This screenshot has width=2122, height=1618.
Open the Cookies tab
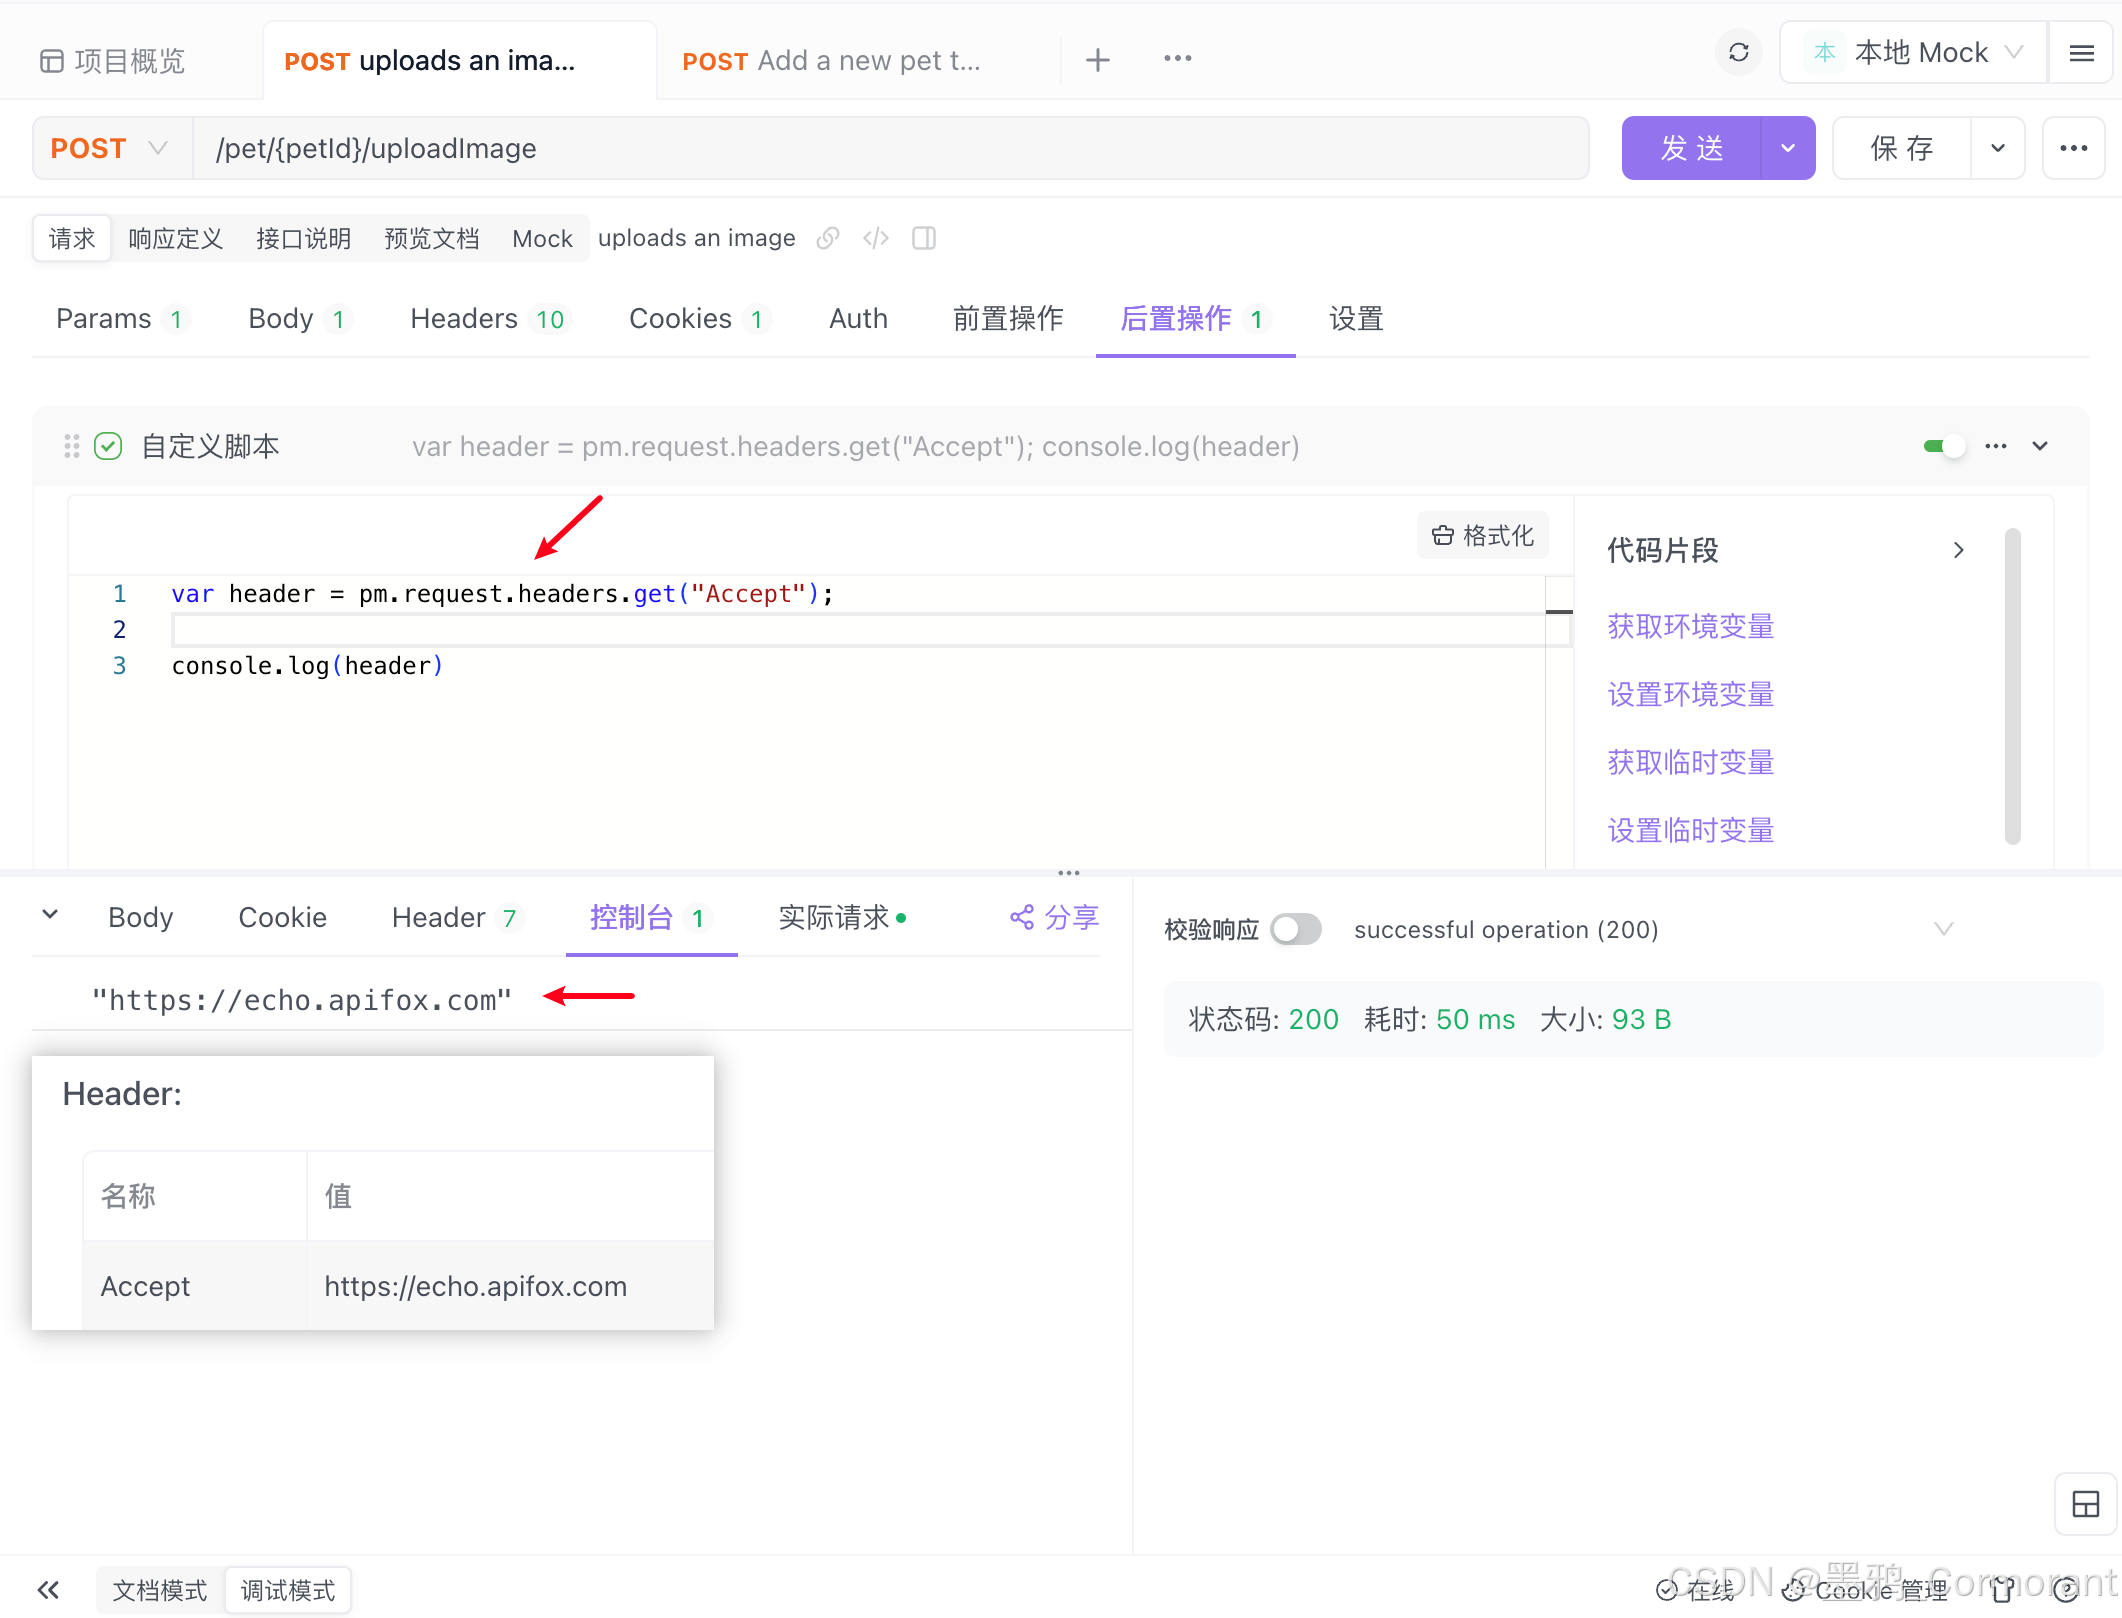(698, 319)
